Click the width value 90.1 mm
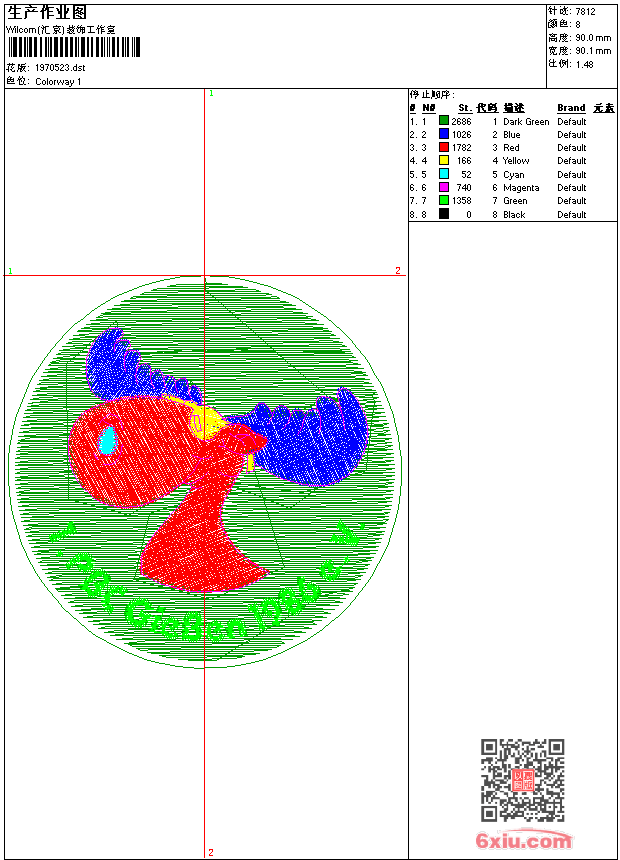 tap(593, 51)
